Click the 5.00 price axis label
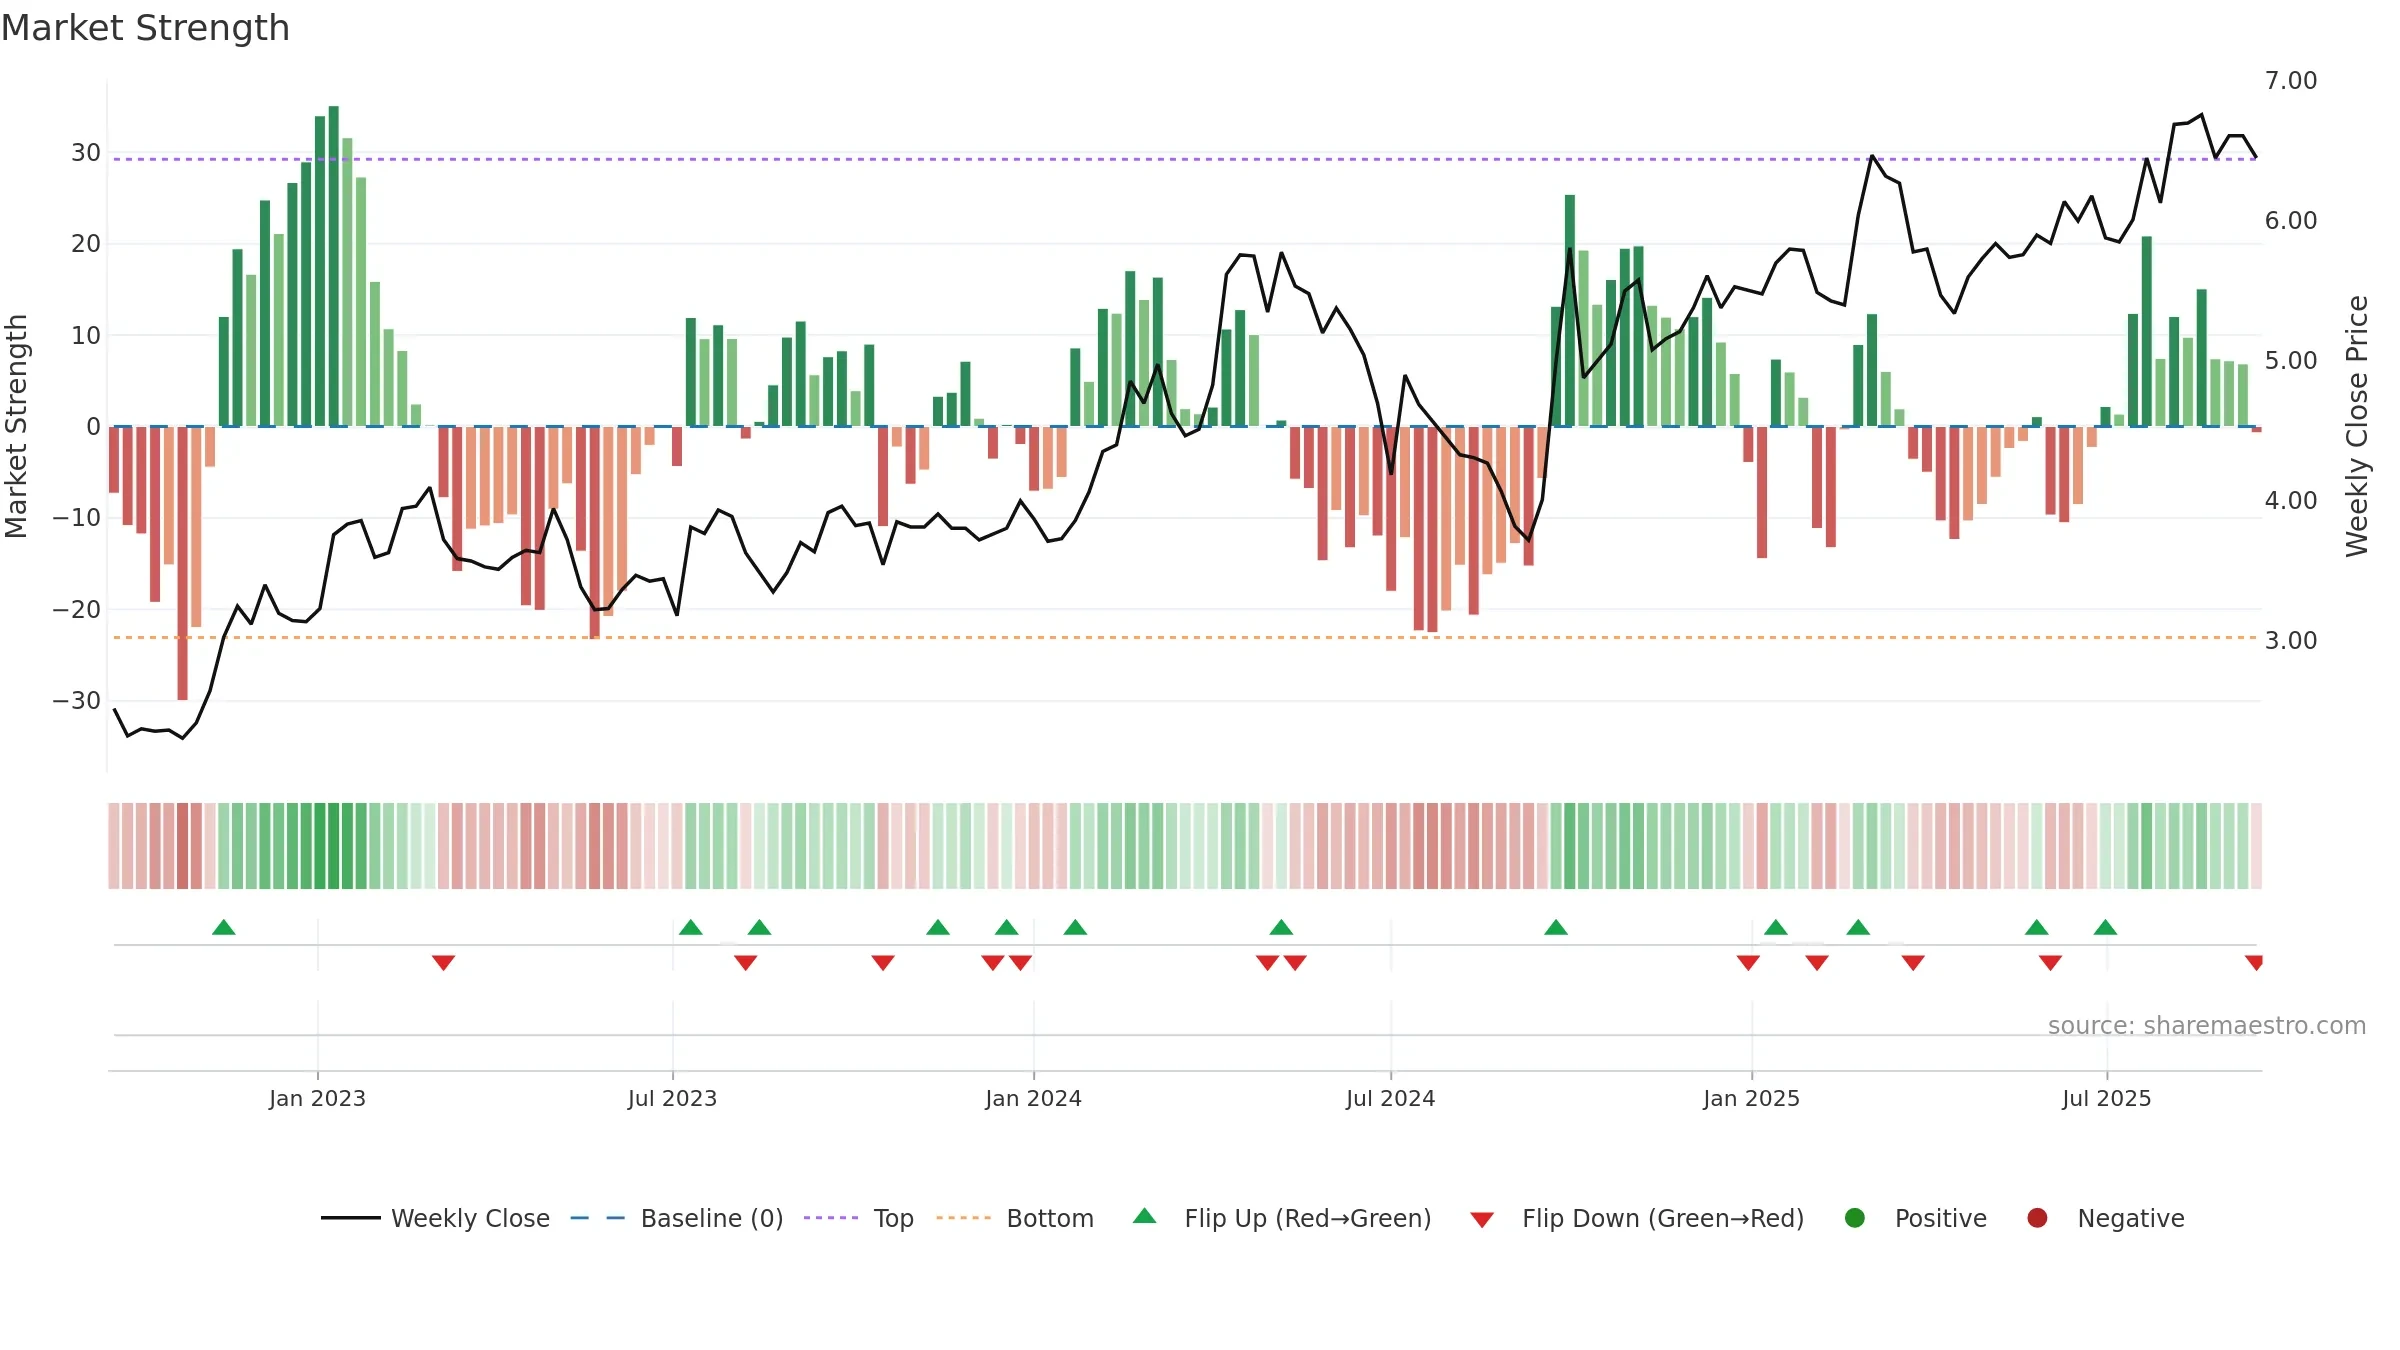The width and height of the screenshot is (2400, 1350). [2290, 360]
